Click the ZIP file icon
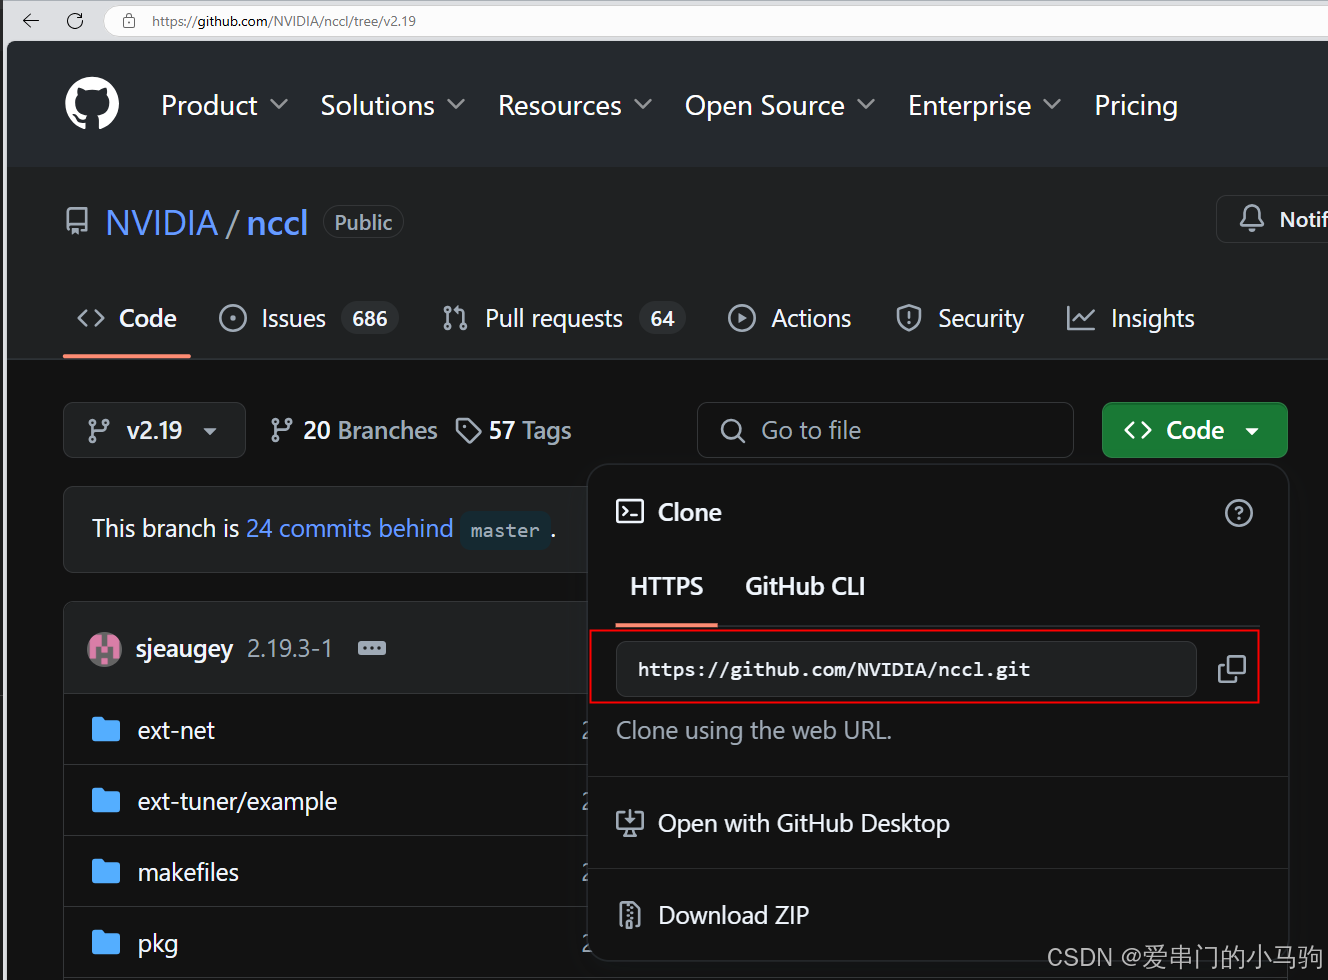This screenshot has width=1328, height=980. [630, 915]
